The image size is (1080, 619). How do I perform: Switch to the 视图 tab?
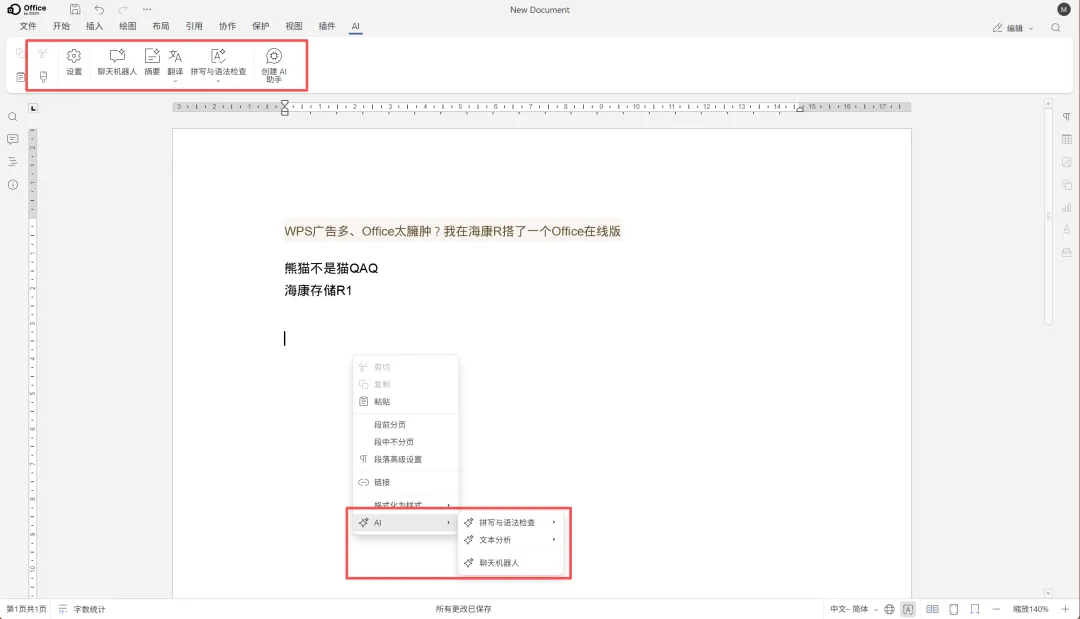pyautogui.click(x=294, y=26)
